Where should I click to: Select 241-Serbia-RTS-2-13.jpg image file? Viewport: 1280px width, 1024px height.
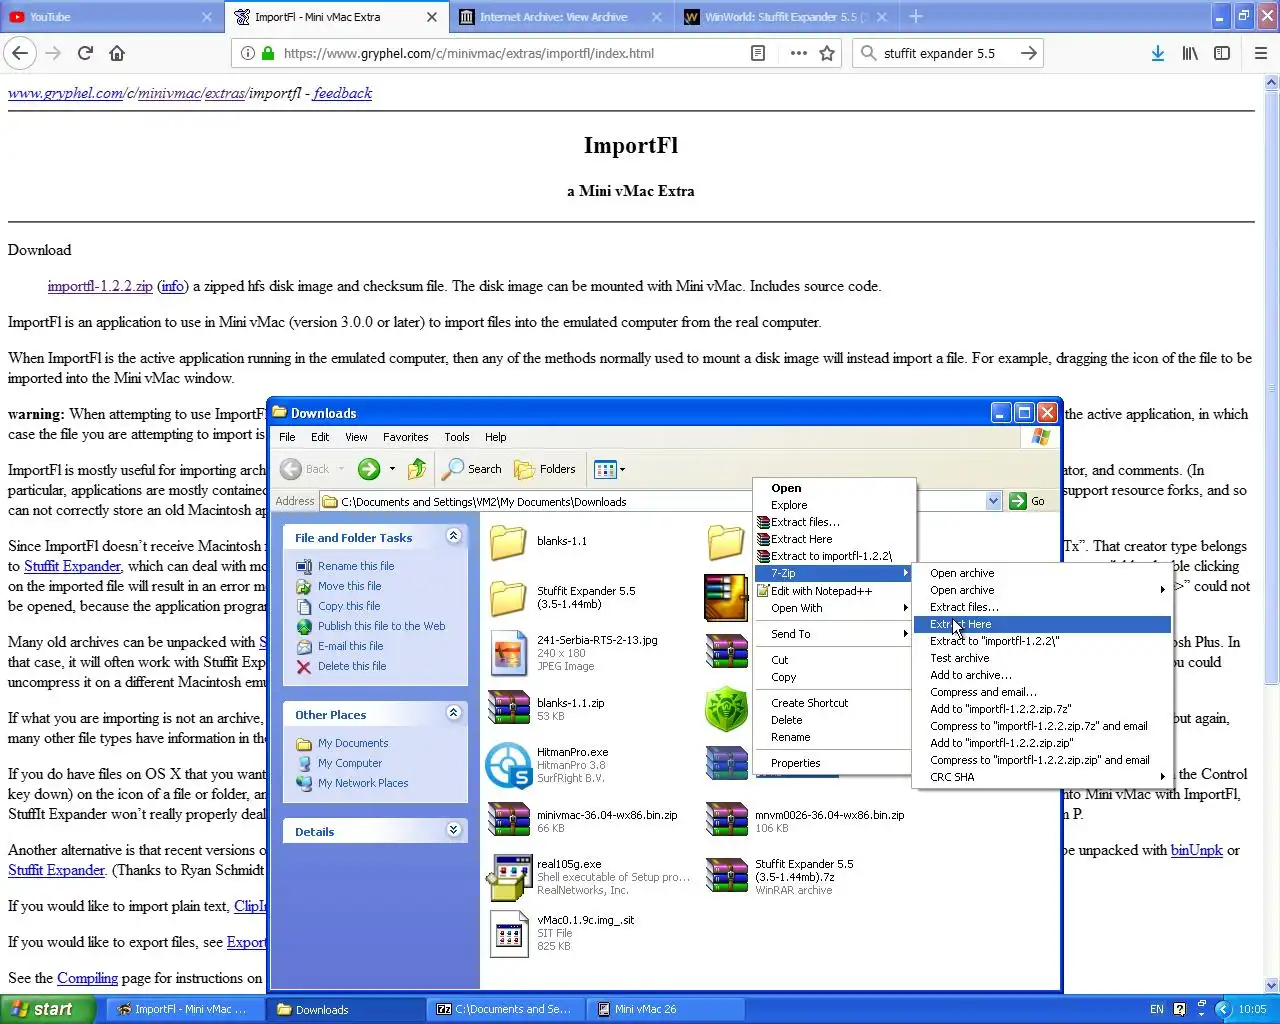[508, 653]
